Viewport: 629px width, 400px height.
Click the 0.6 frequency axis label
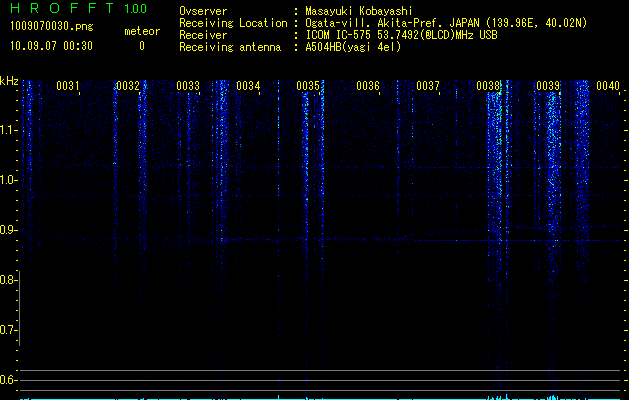(x=8, y=380)
